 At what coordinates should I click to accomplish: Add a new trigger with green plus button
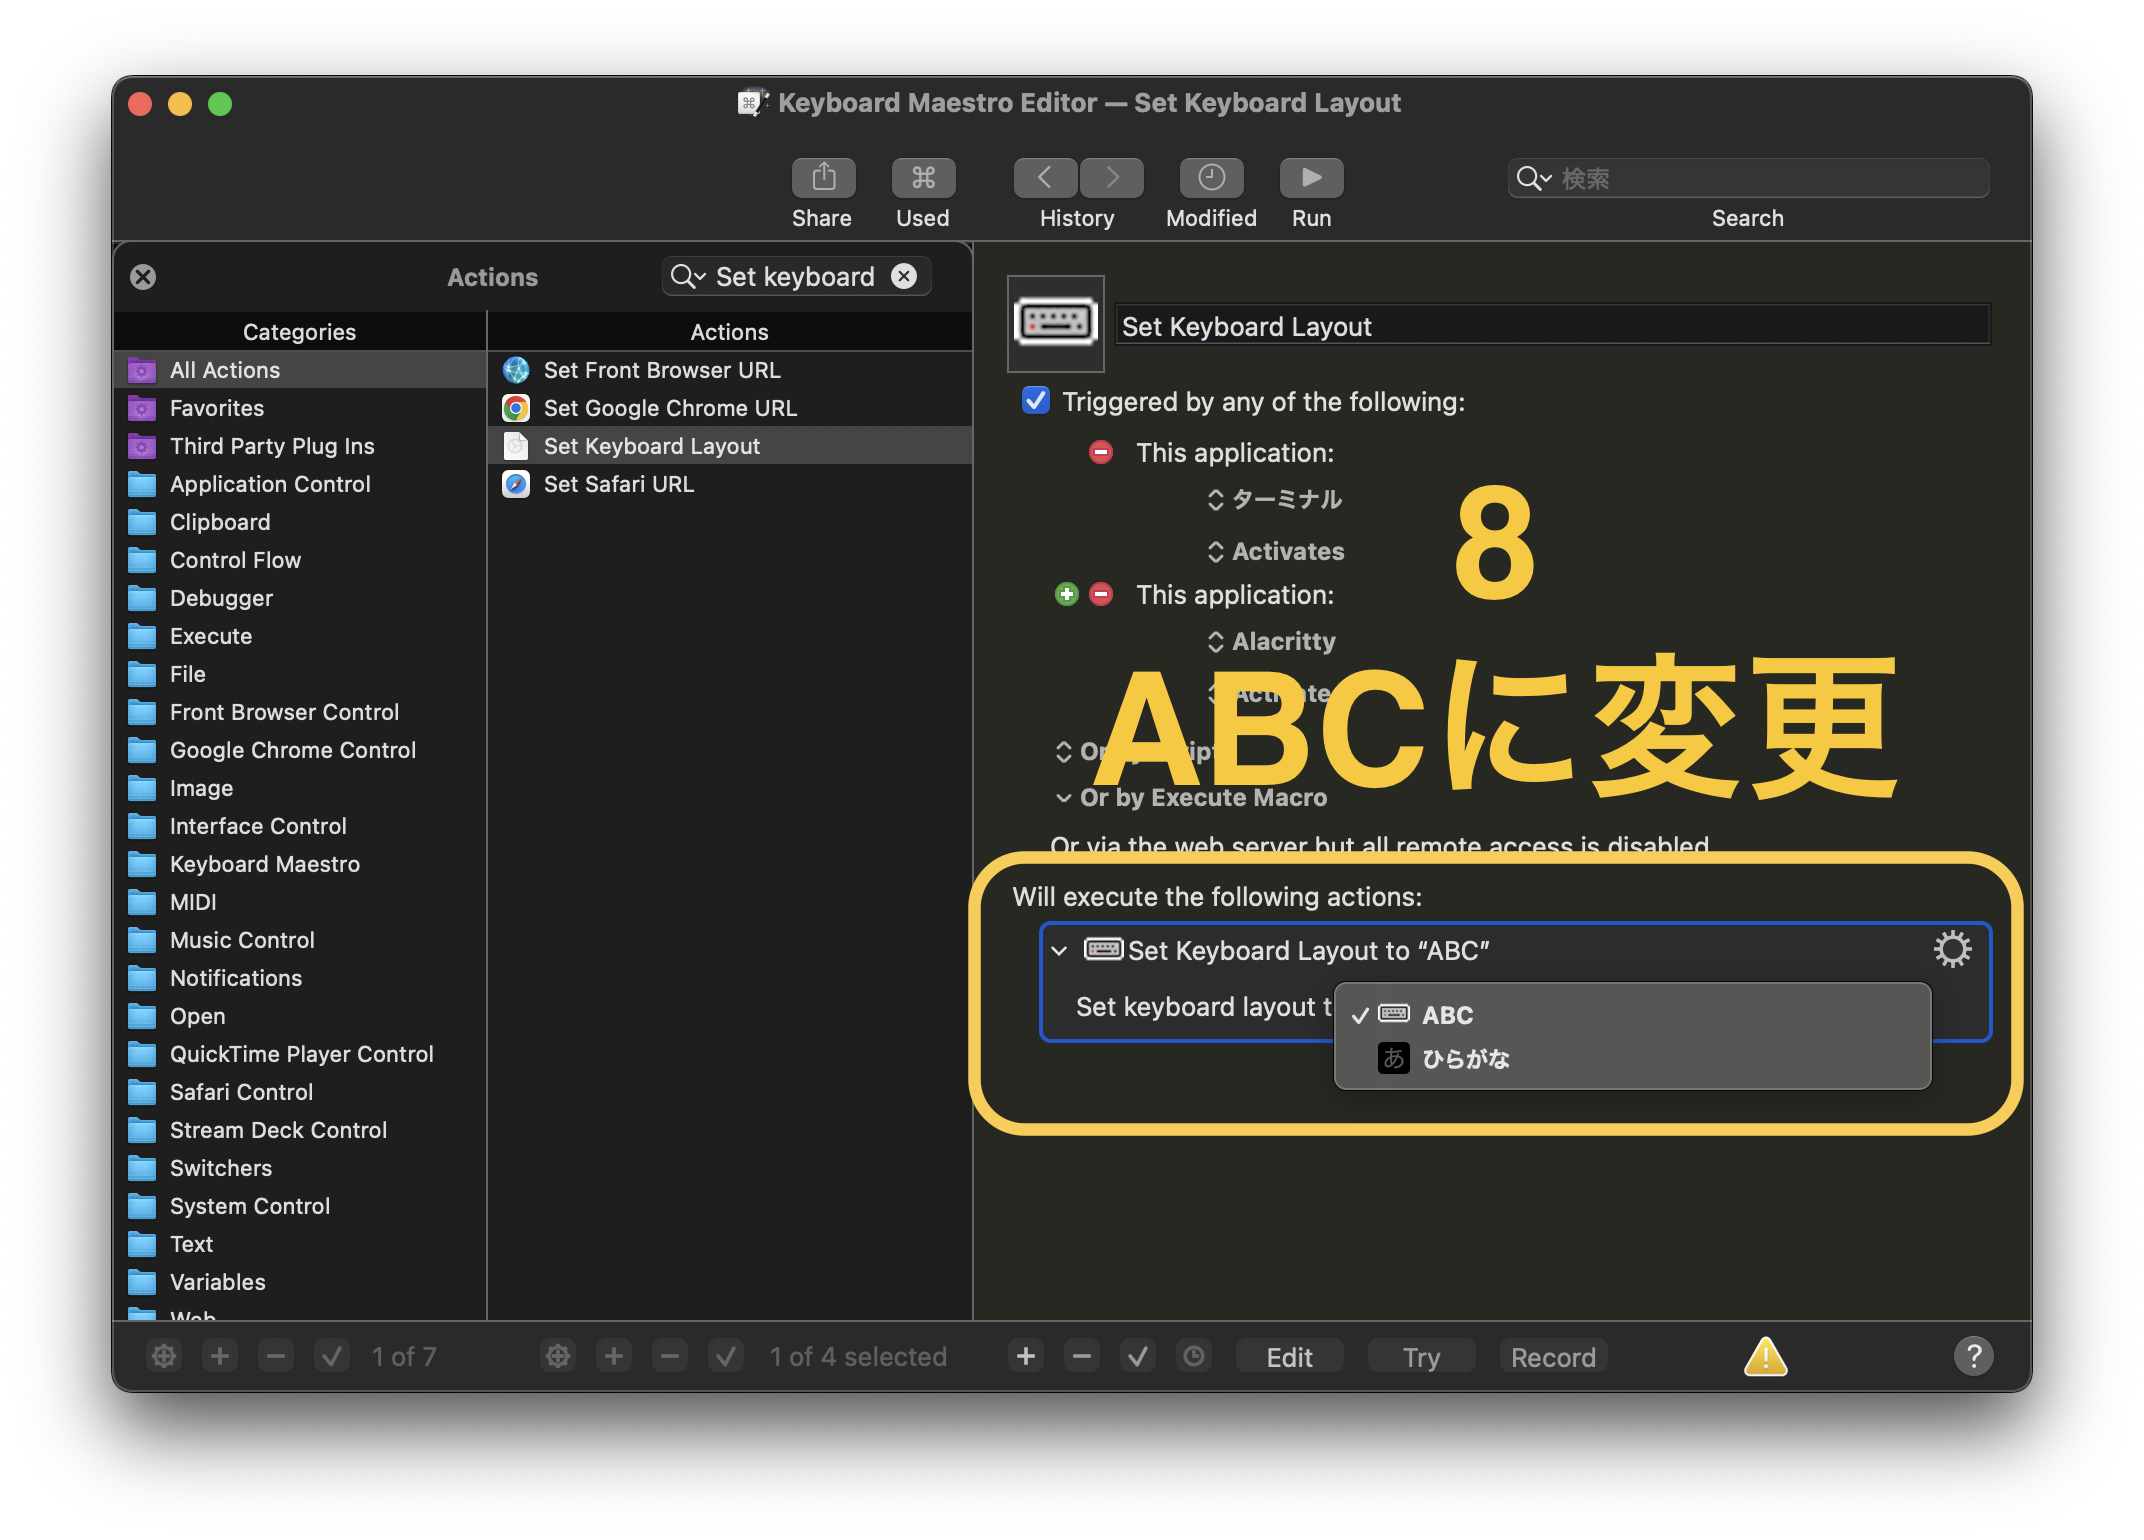coord(1067,595)
